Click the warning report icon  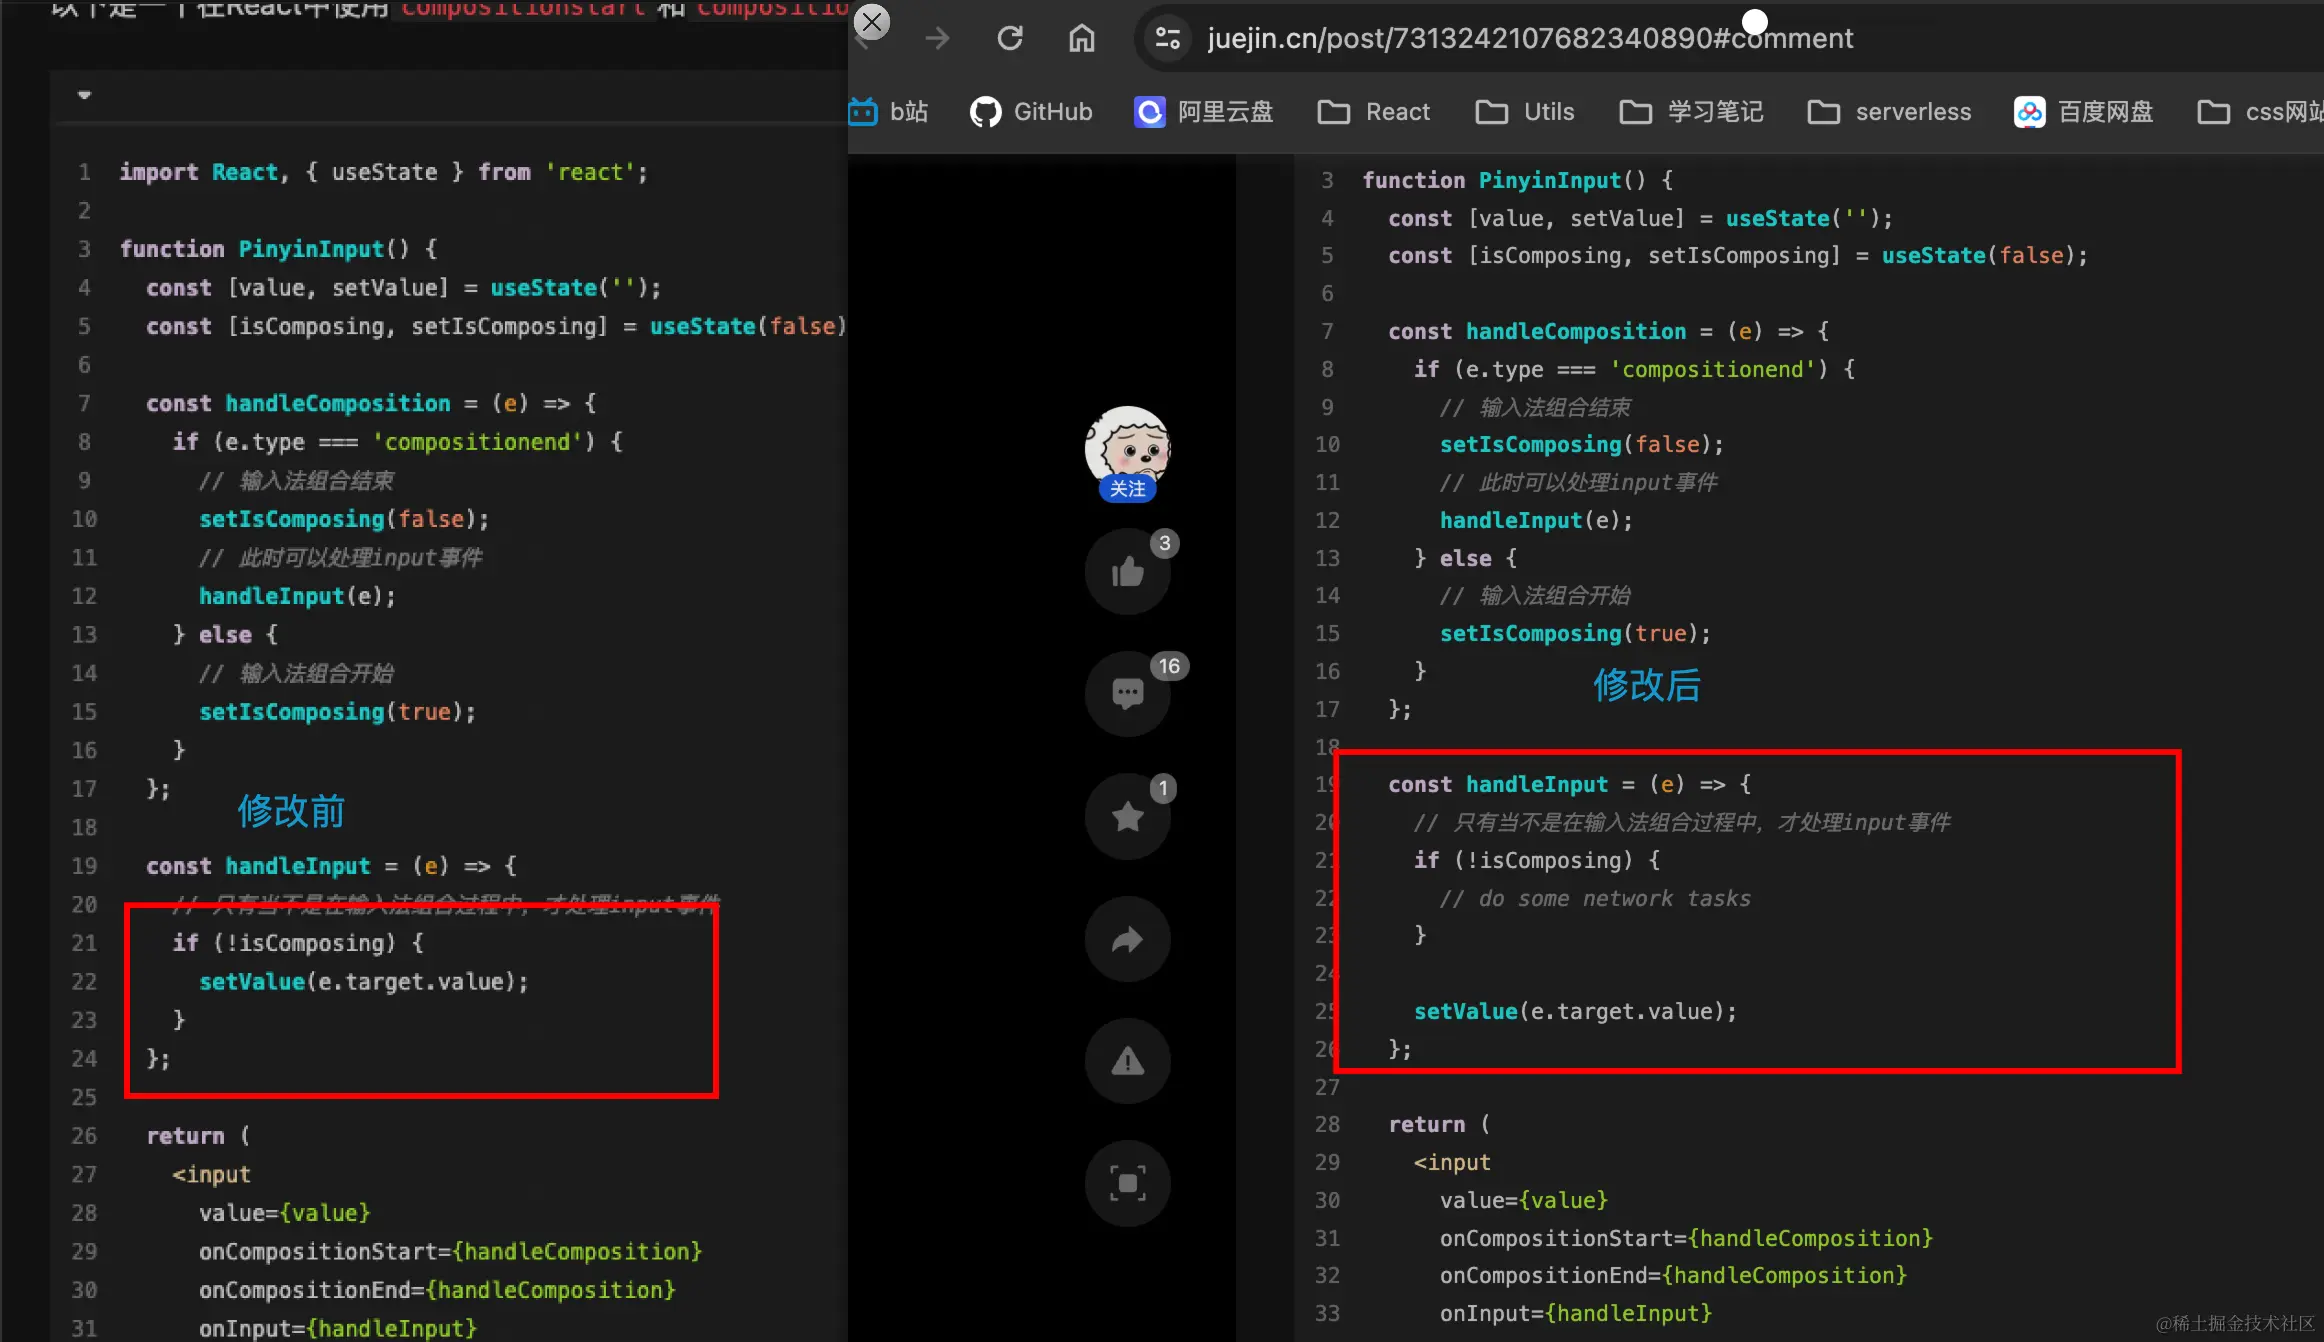pyautogui.click(x=1127, y=1061)
